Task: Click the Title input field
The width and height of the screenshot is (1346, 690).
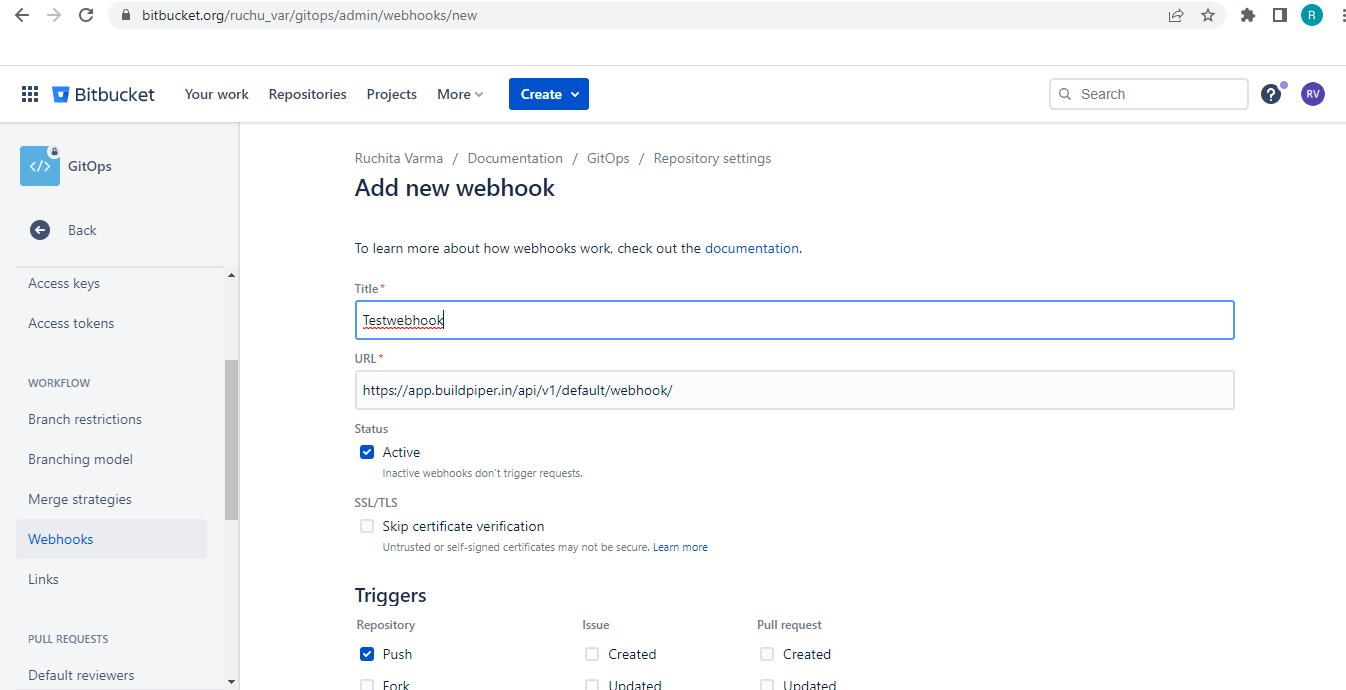Action: tap(794, 320)
